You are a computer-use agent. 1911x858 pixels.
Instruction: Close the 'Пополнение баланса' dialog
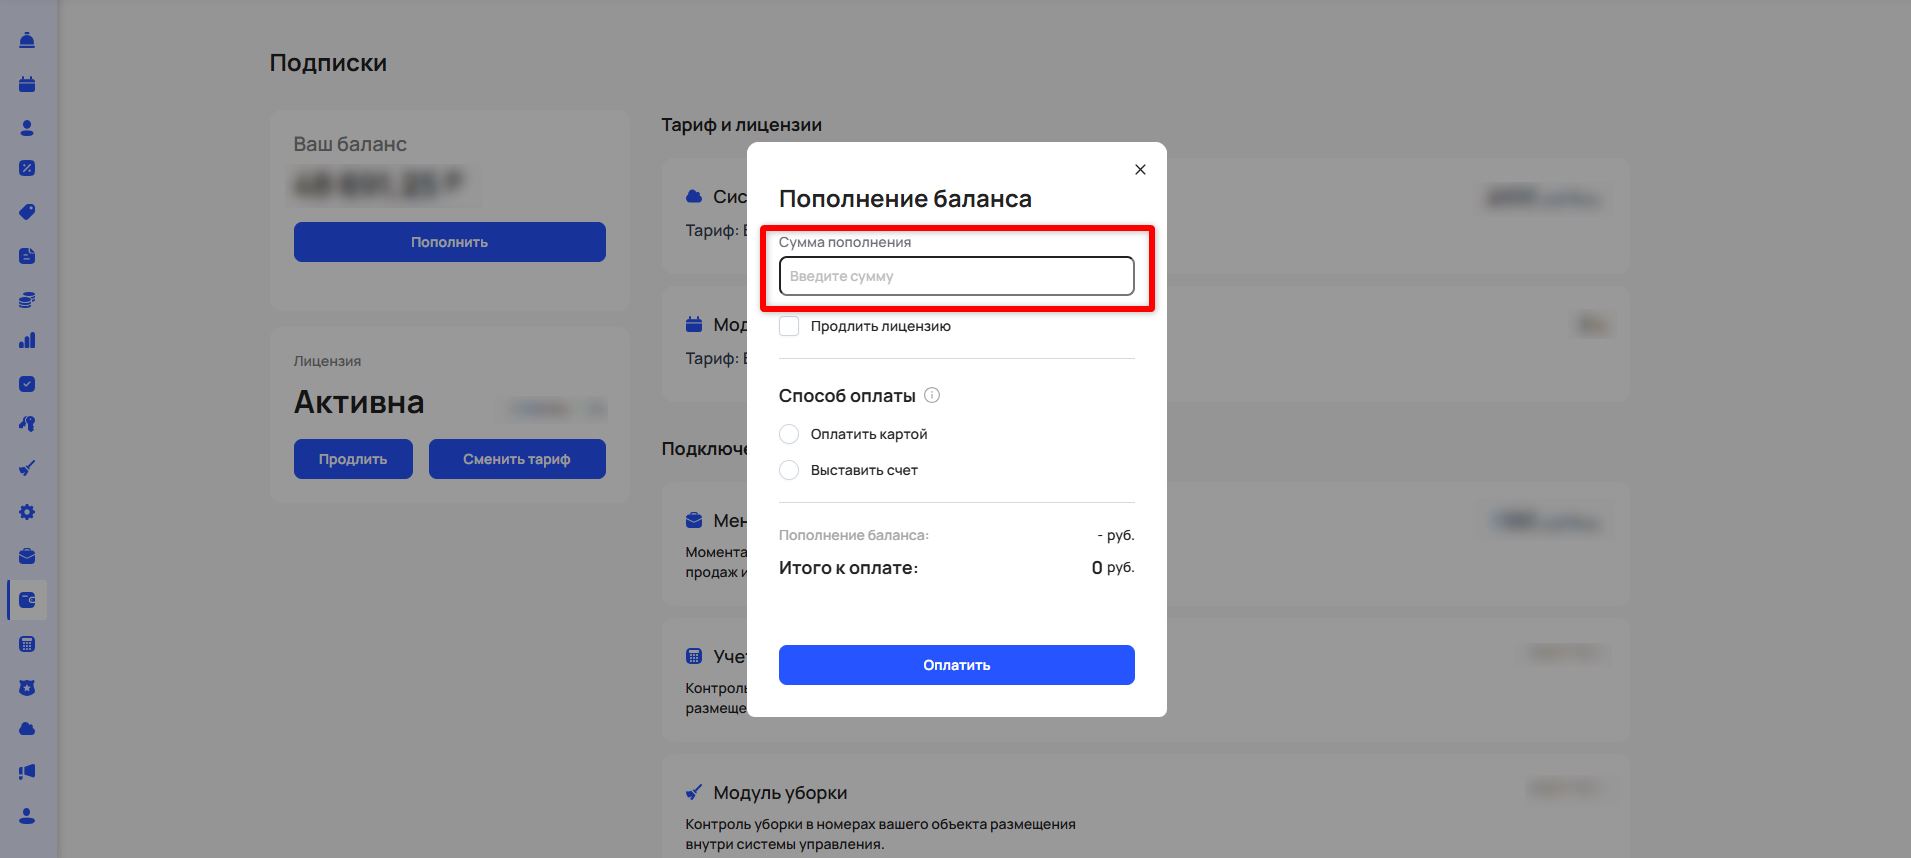point(1140,170)
